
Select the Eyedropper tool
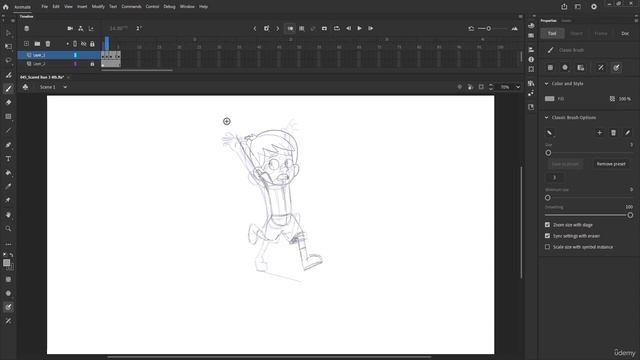point(8,187)
